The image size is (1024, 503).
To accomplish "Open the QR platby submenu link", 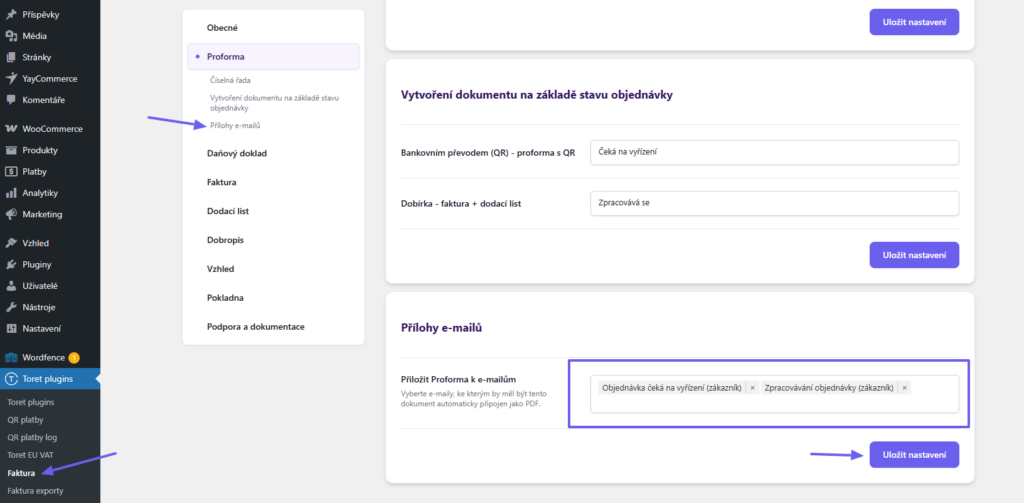I will pos(25,420).
